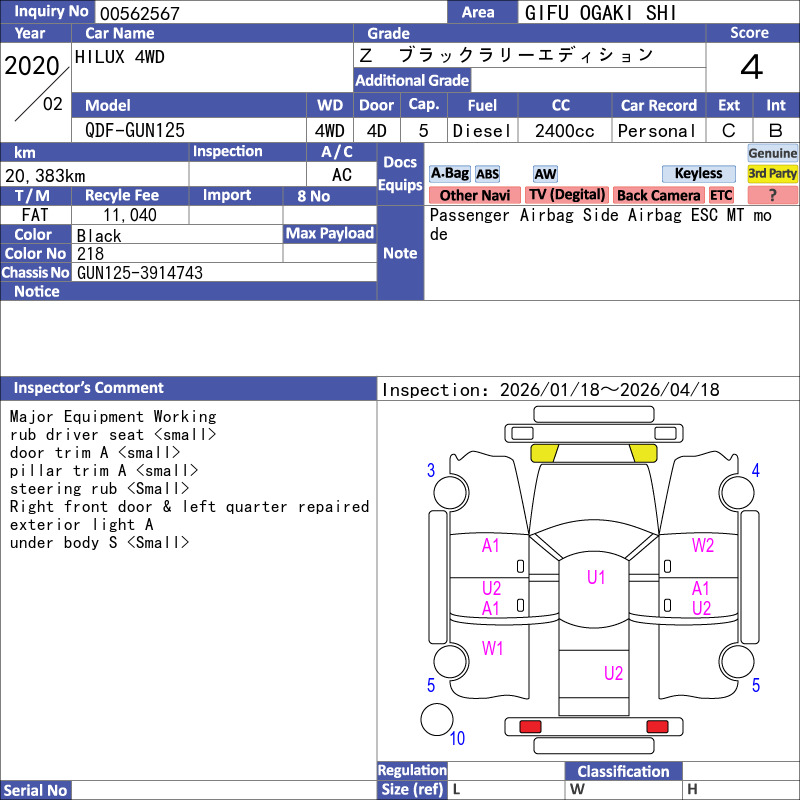800x800 pixels.
Task: Click the Inquiry No value 00562567
Action: 138,13
